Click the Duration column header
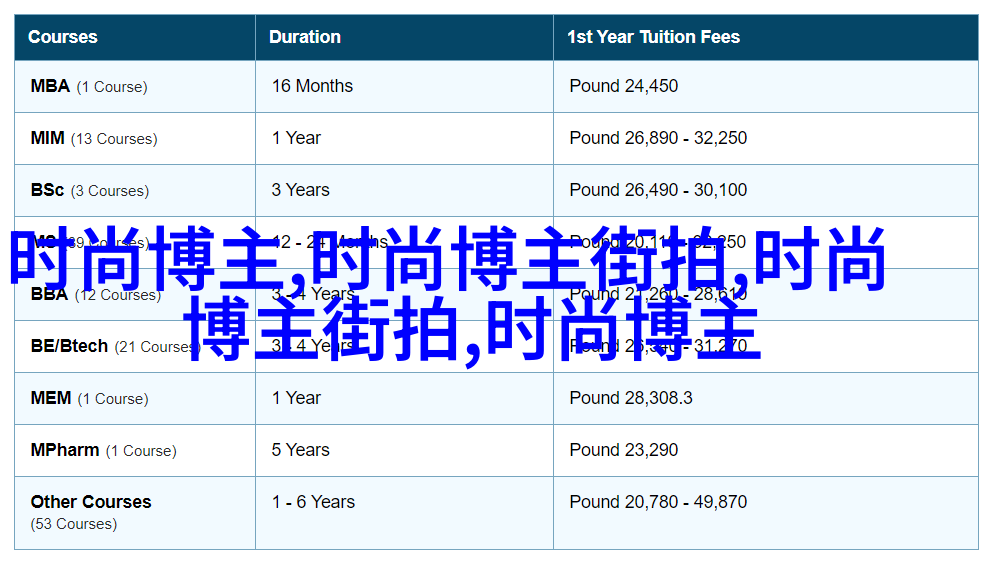The image size is (993, 570). point(305,37)
